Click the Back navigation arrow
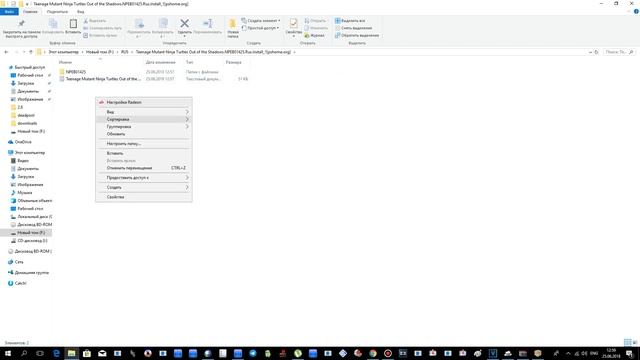This screenshot has width=640, height=360. coord(6,52)
